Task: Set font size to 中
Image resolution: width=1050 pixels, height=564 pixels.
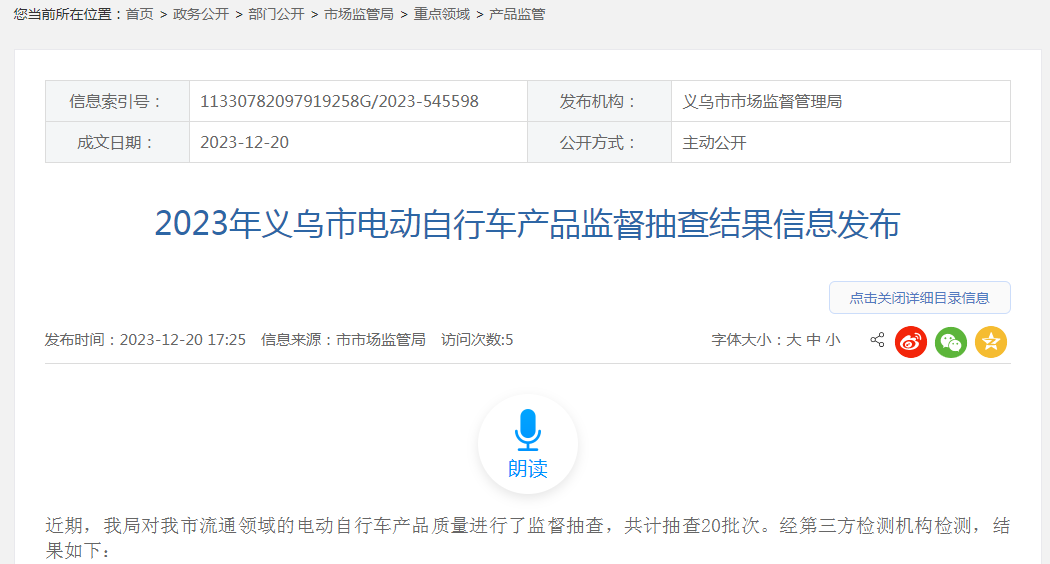Action: [x=813, y=340]
